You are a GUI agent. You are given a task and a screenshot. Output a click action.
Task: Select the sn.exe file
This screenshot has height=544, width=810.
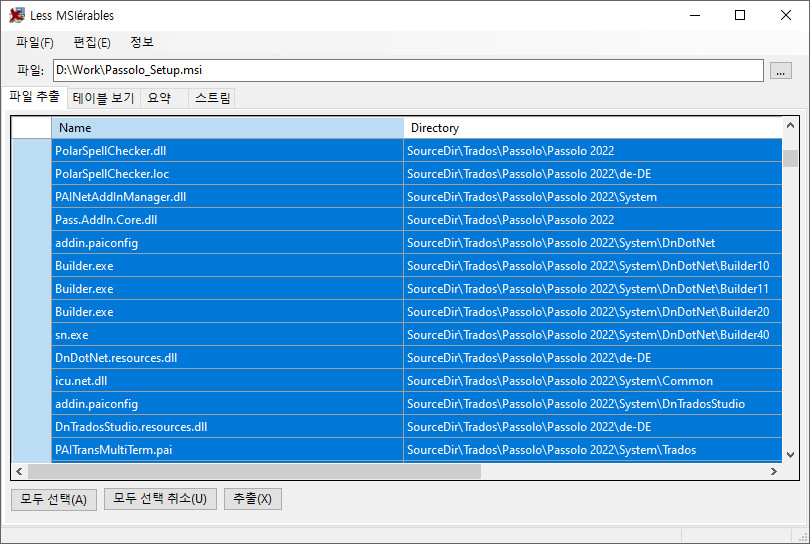click(227, 335)
